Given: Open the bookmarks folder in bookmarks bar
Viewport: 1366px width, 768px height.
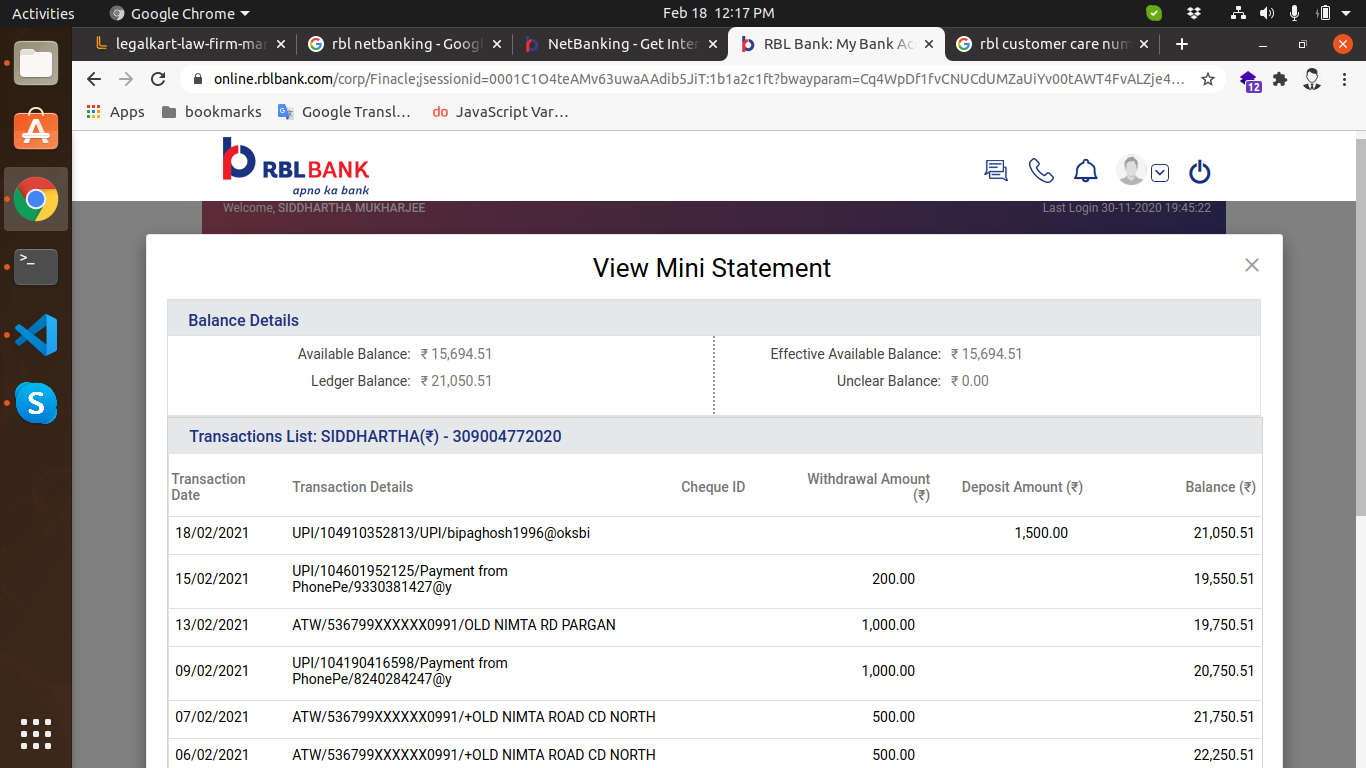Looking at the screenshot, I should click(211, 112).
